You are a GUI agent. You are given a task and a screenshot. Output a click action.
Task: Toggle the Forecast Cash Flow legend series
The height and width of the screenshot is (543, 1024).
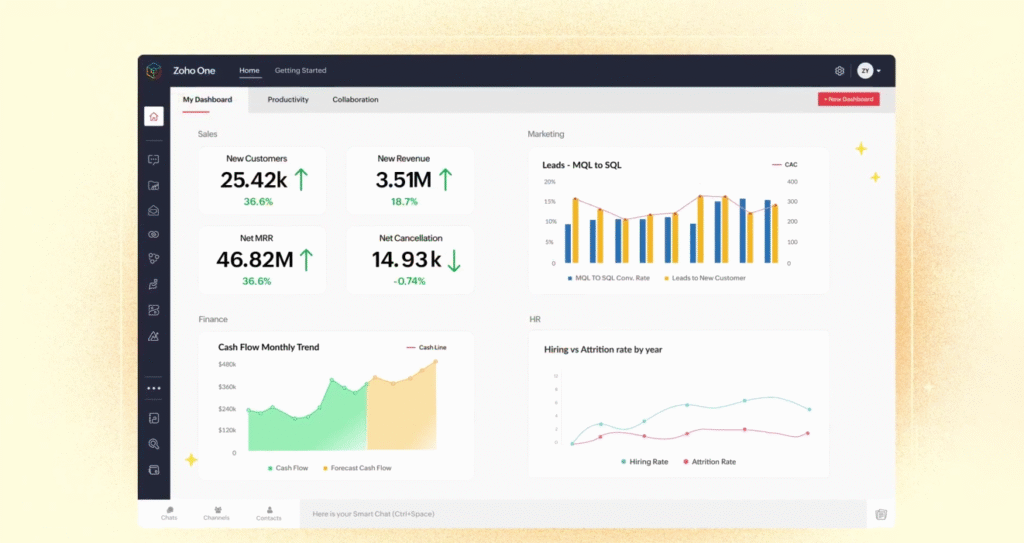pyautogui.click(x=356, y=468)
